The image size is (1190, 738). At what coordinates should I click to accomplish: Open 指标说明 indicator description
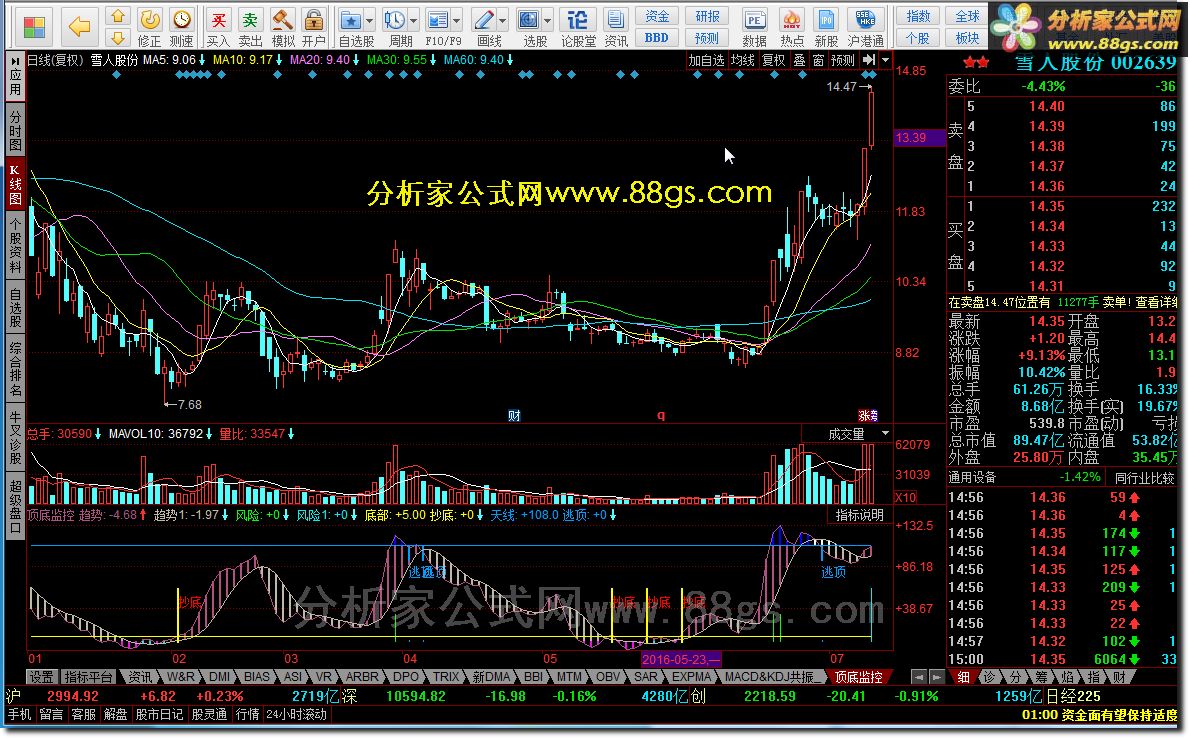pyautogui.click(x=859, y=515)
